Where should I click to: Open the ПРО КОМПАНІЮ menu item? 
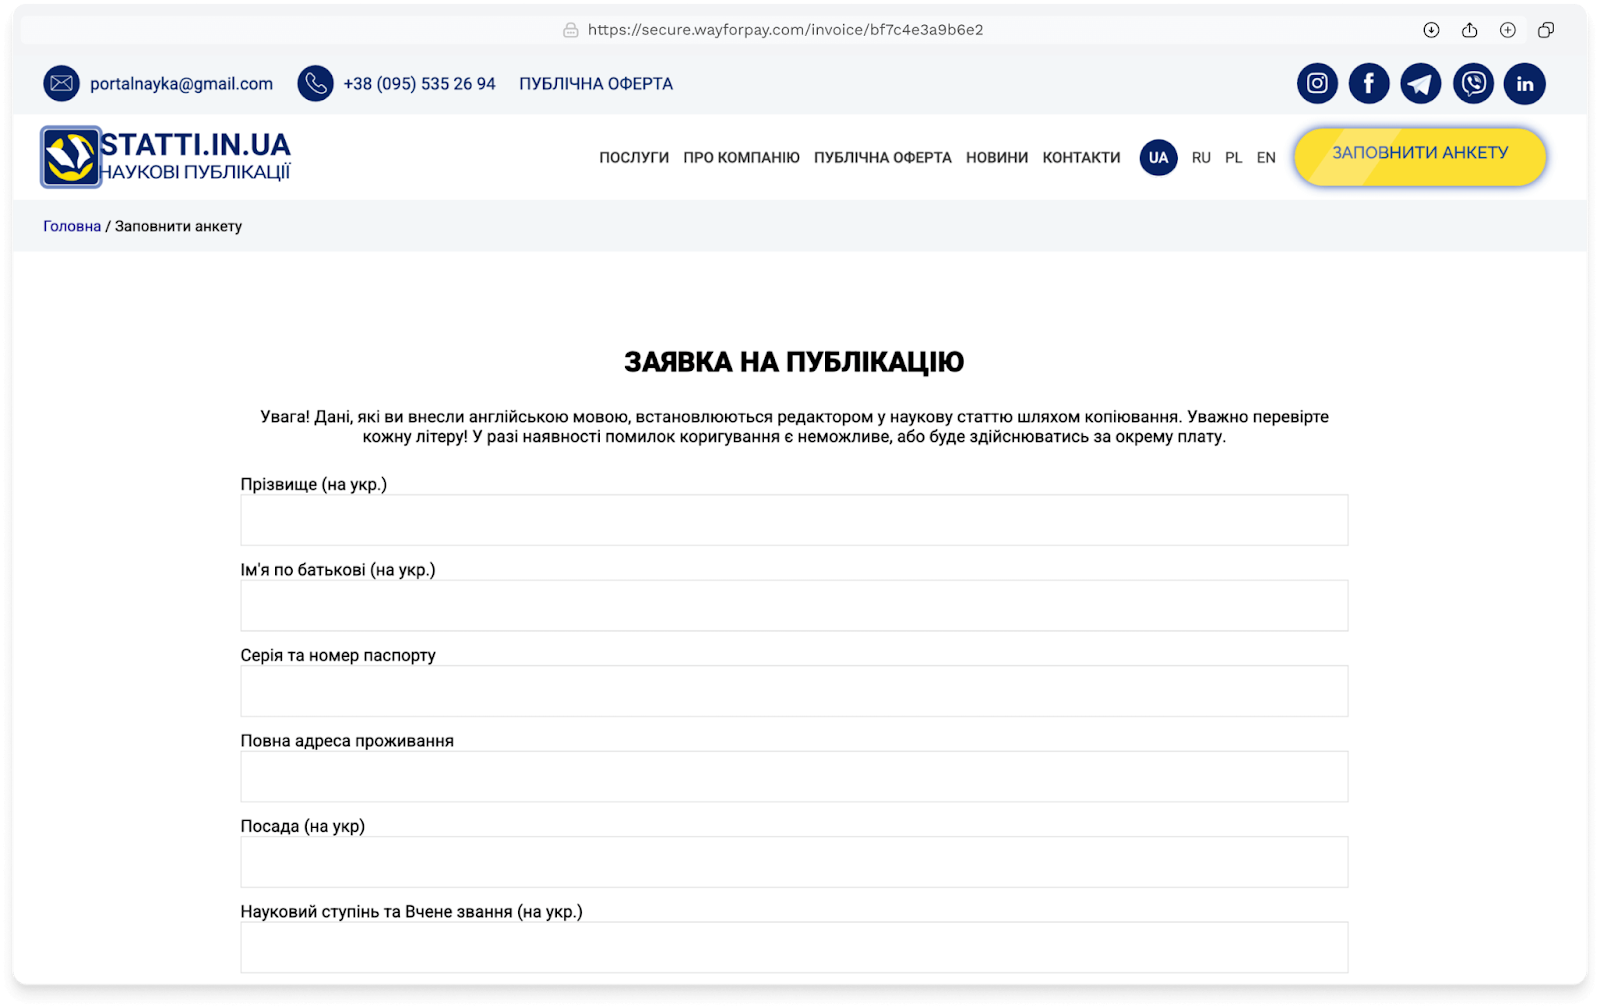741,158
